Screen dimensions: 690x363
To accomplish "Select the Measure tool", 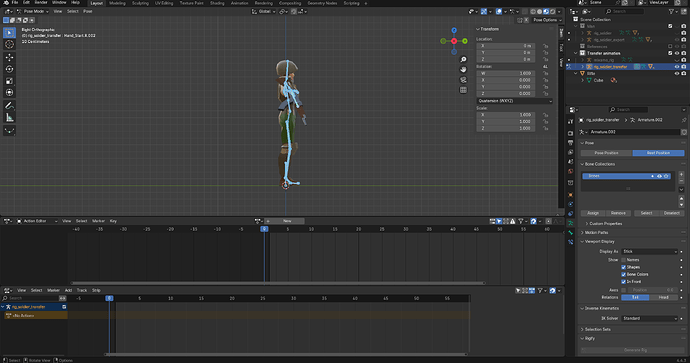I will tap(9, 117).
